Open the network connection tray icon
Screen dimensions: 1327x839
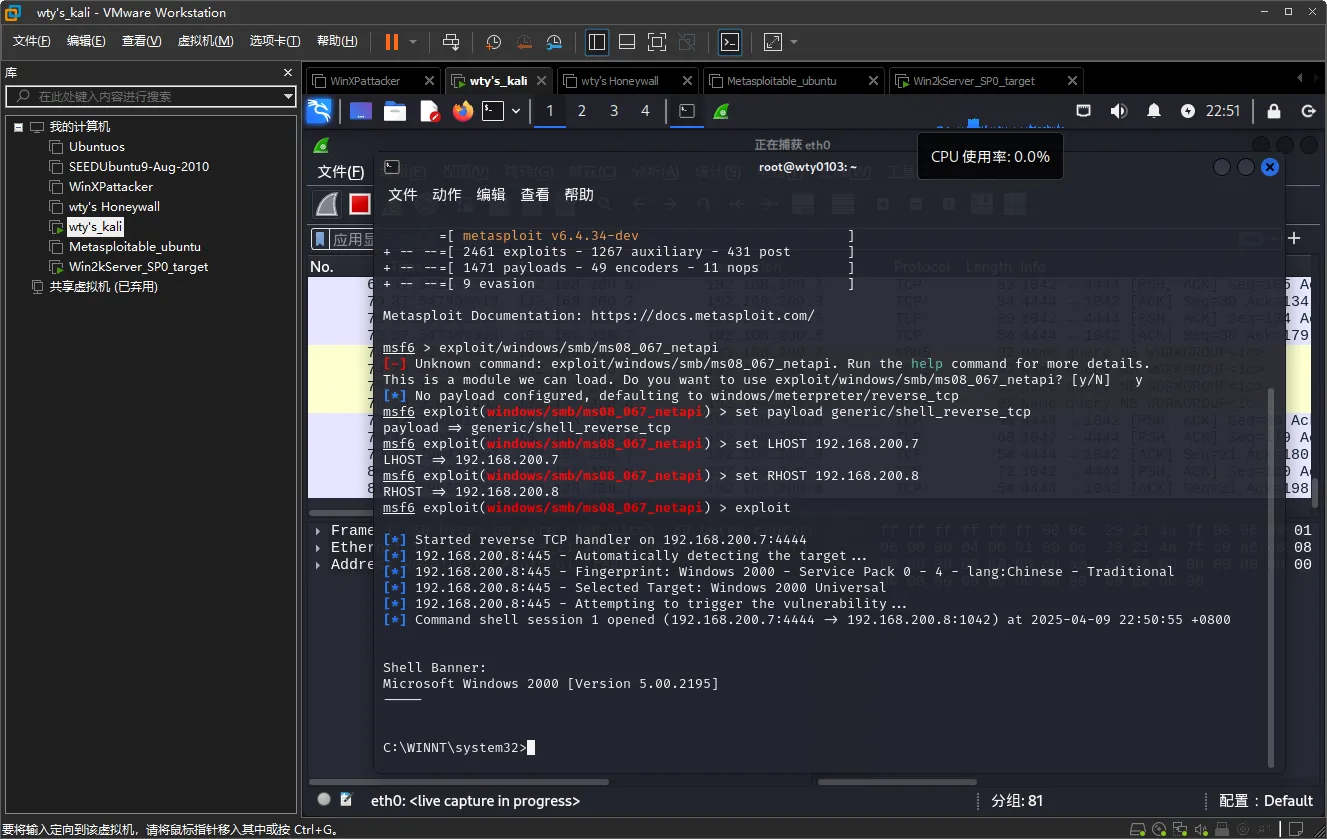pyautogui.click(x=1083, y=111)
